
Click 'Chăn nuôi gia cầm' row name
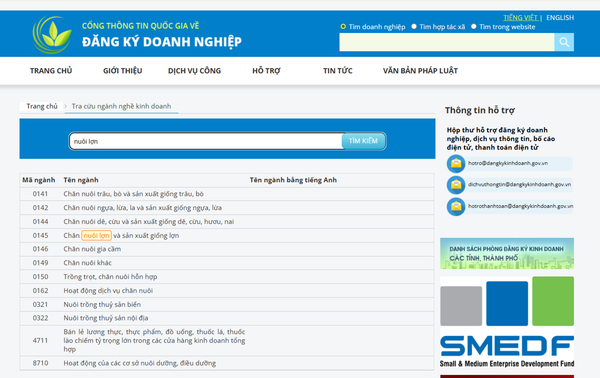92,249
